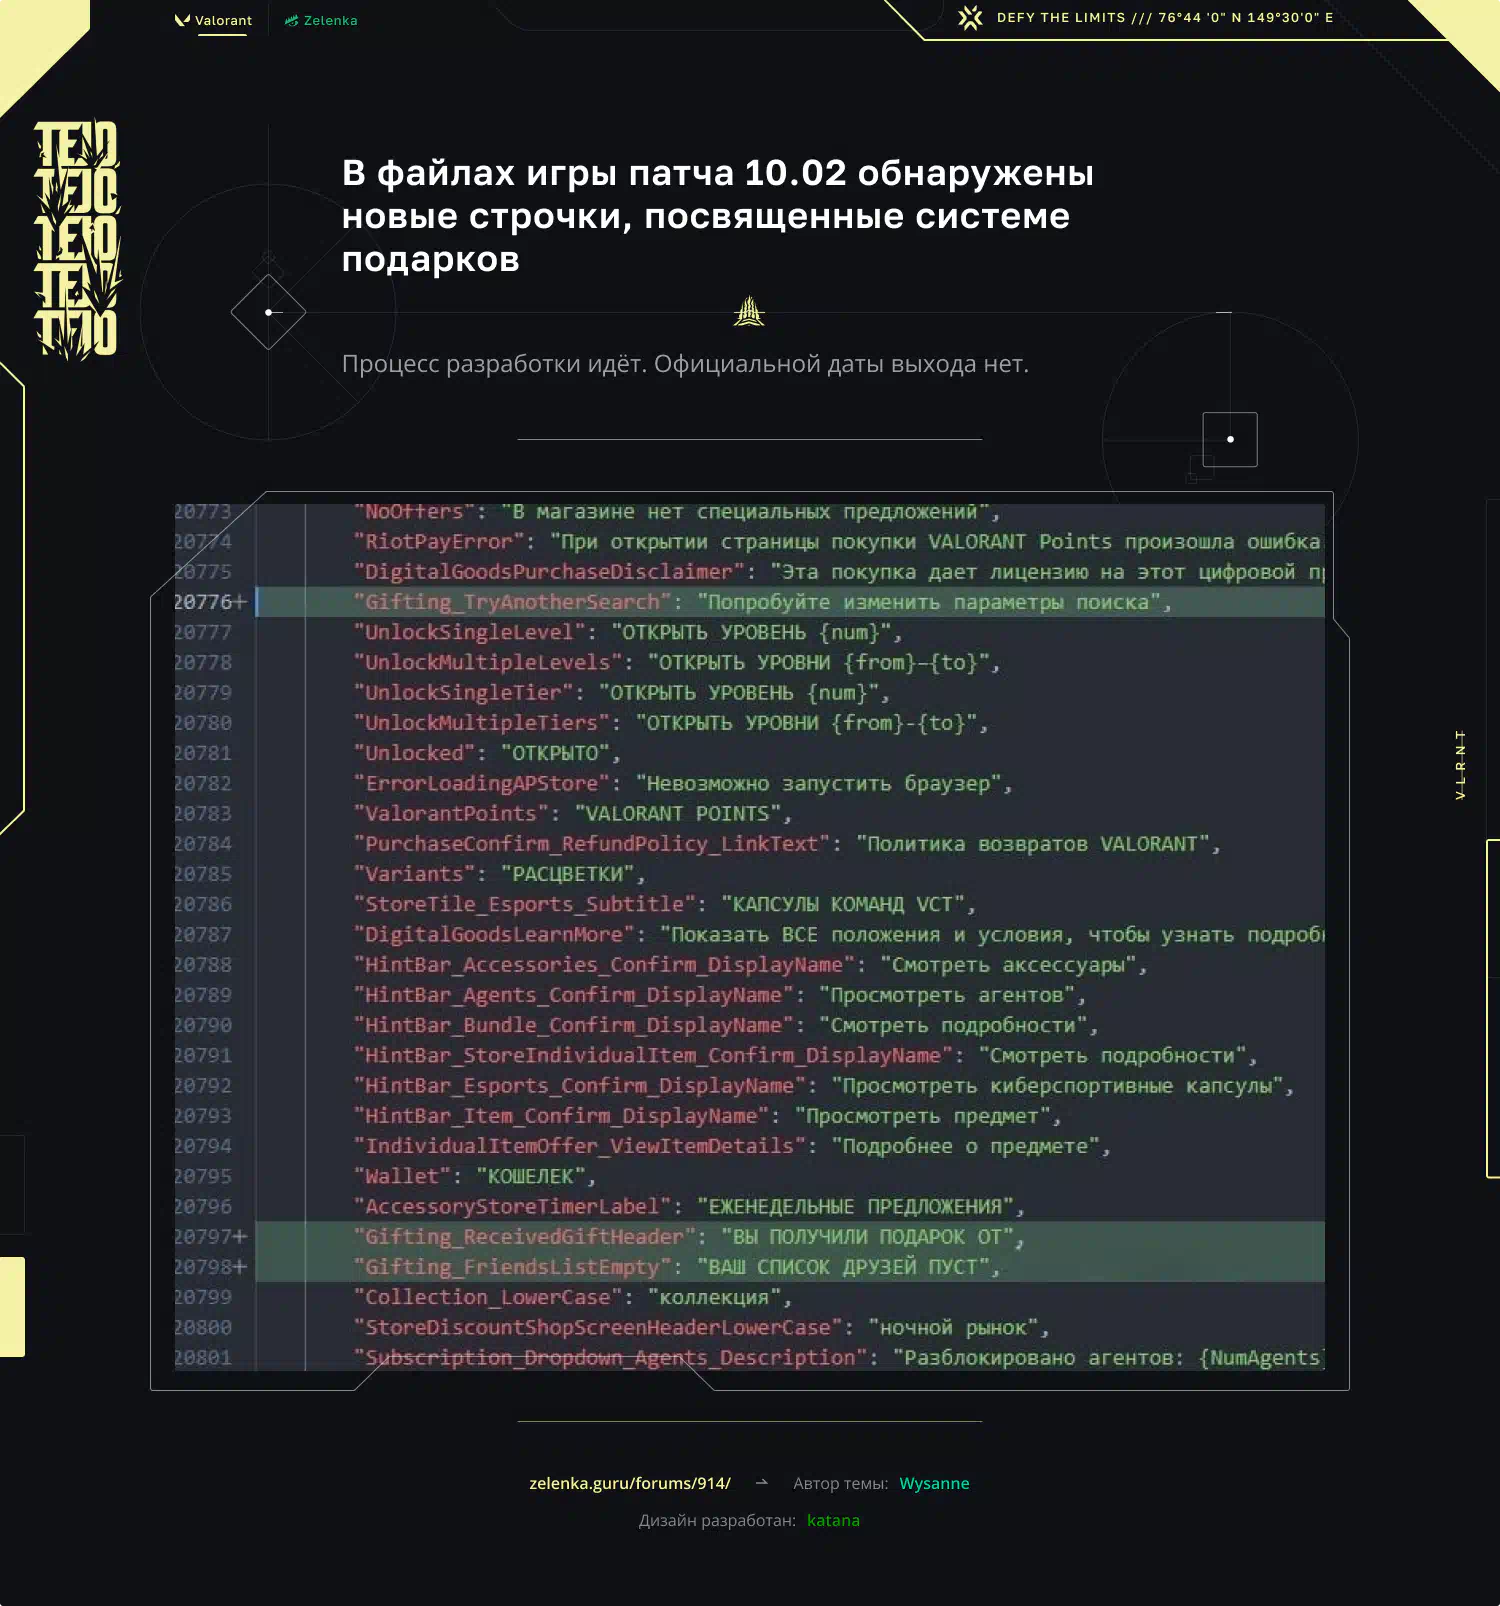
Task: Click the 'Variants' line
Action: [499, 874]
